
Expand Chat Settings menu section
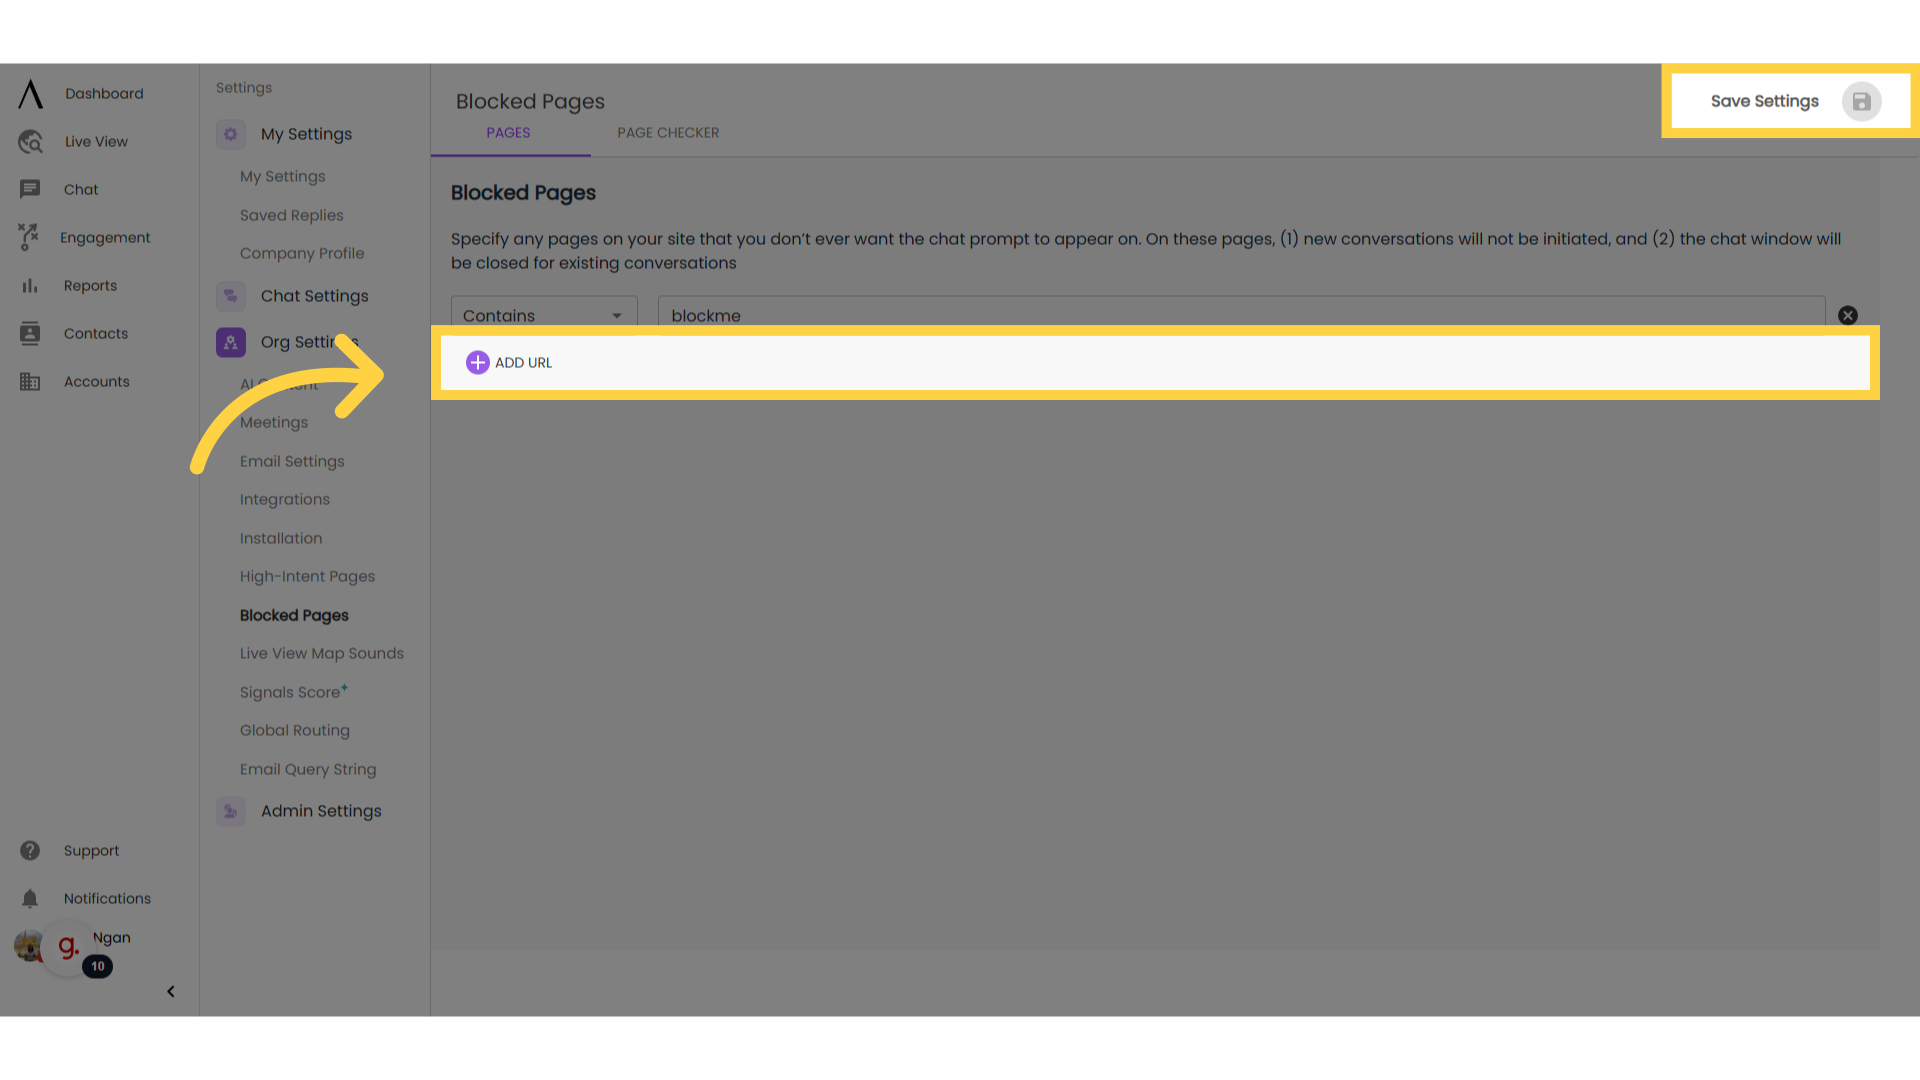315,295
